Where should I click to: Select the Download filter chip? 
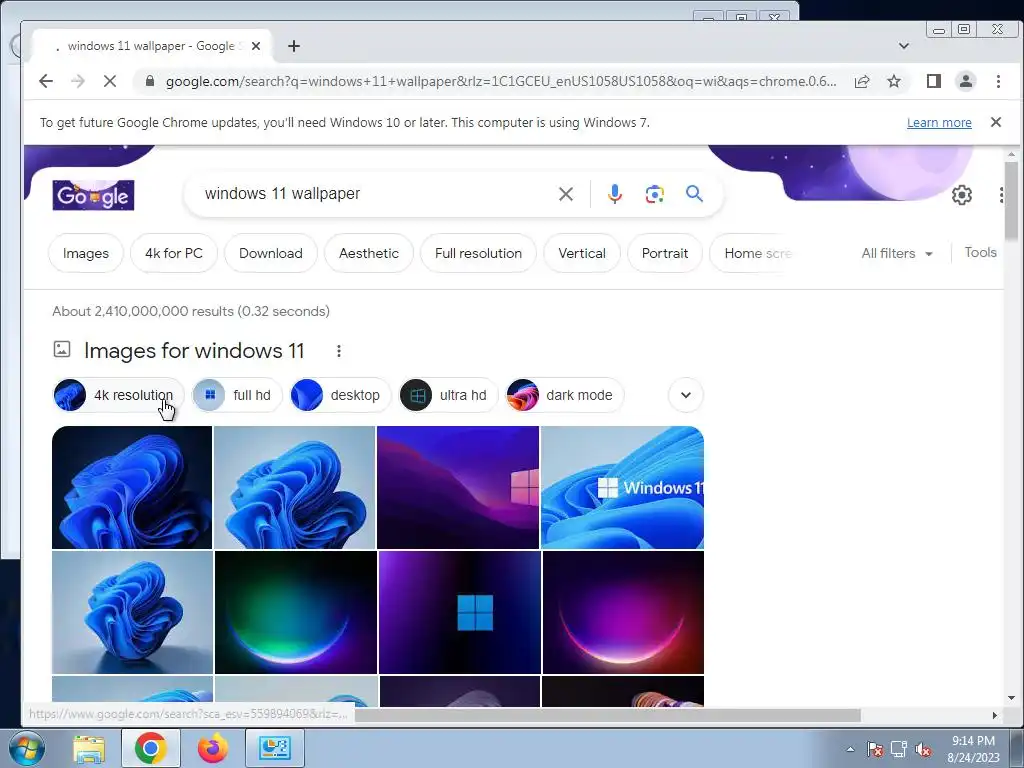[x=270, y=253]
